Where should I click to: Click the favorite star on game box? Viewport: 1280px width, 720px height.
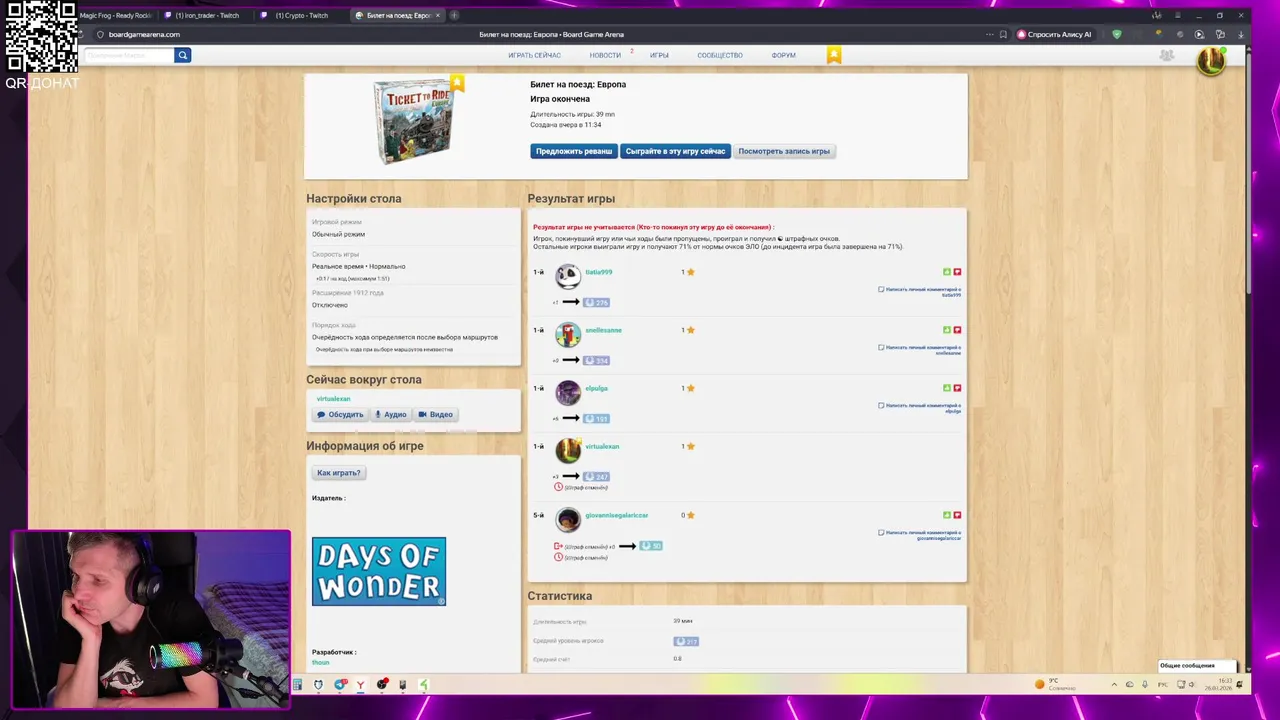[457, 83]
